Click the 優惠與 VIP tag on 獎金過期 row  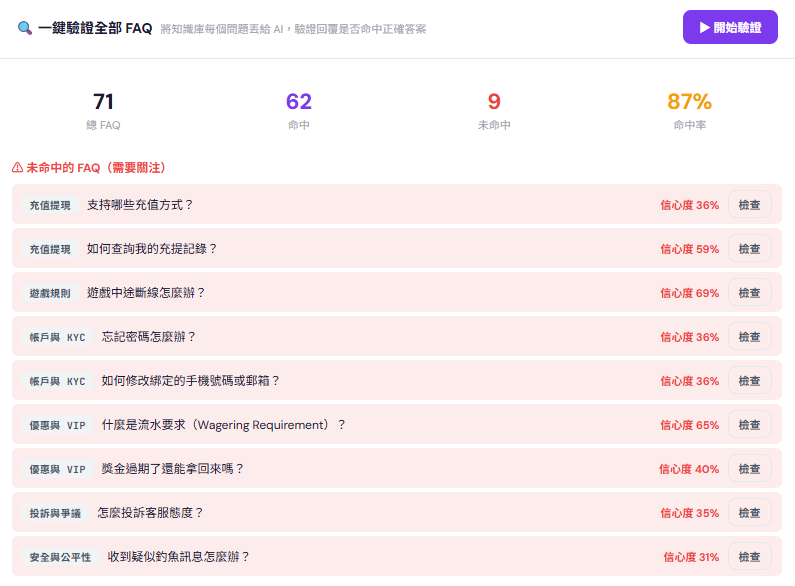(57, 469)
